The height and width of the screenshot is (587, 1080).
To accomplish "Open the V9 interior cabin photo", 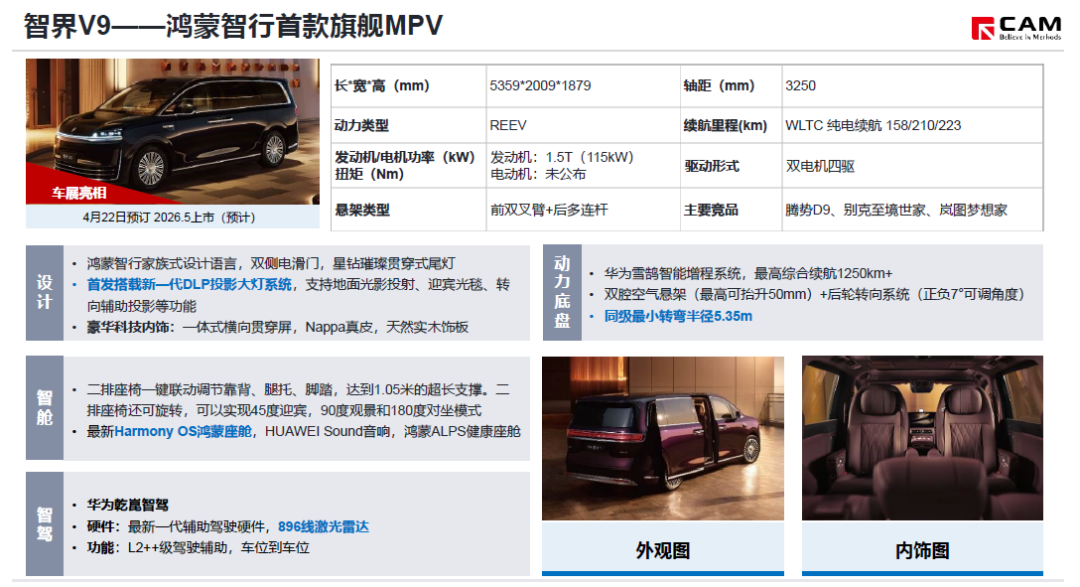I will point(922,438).
